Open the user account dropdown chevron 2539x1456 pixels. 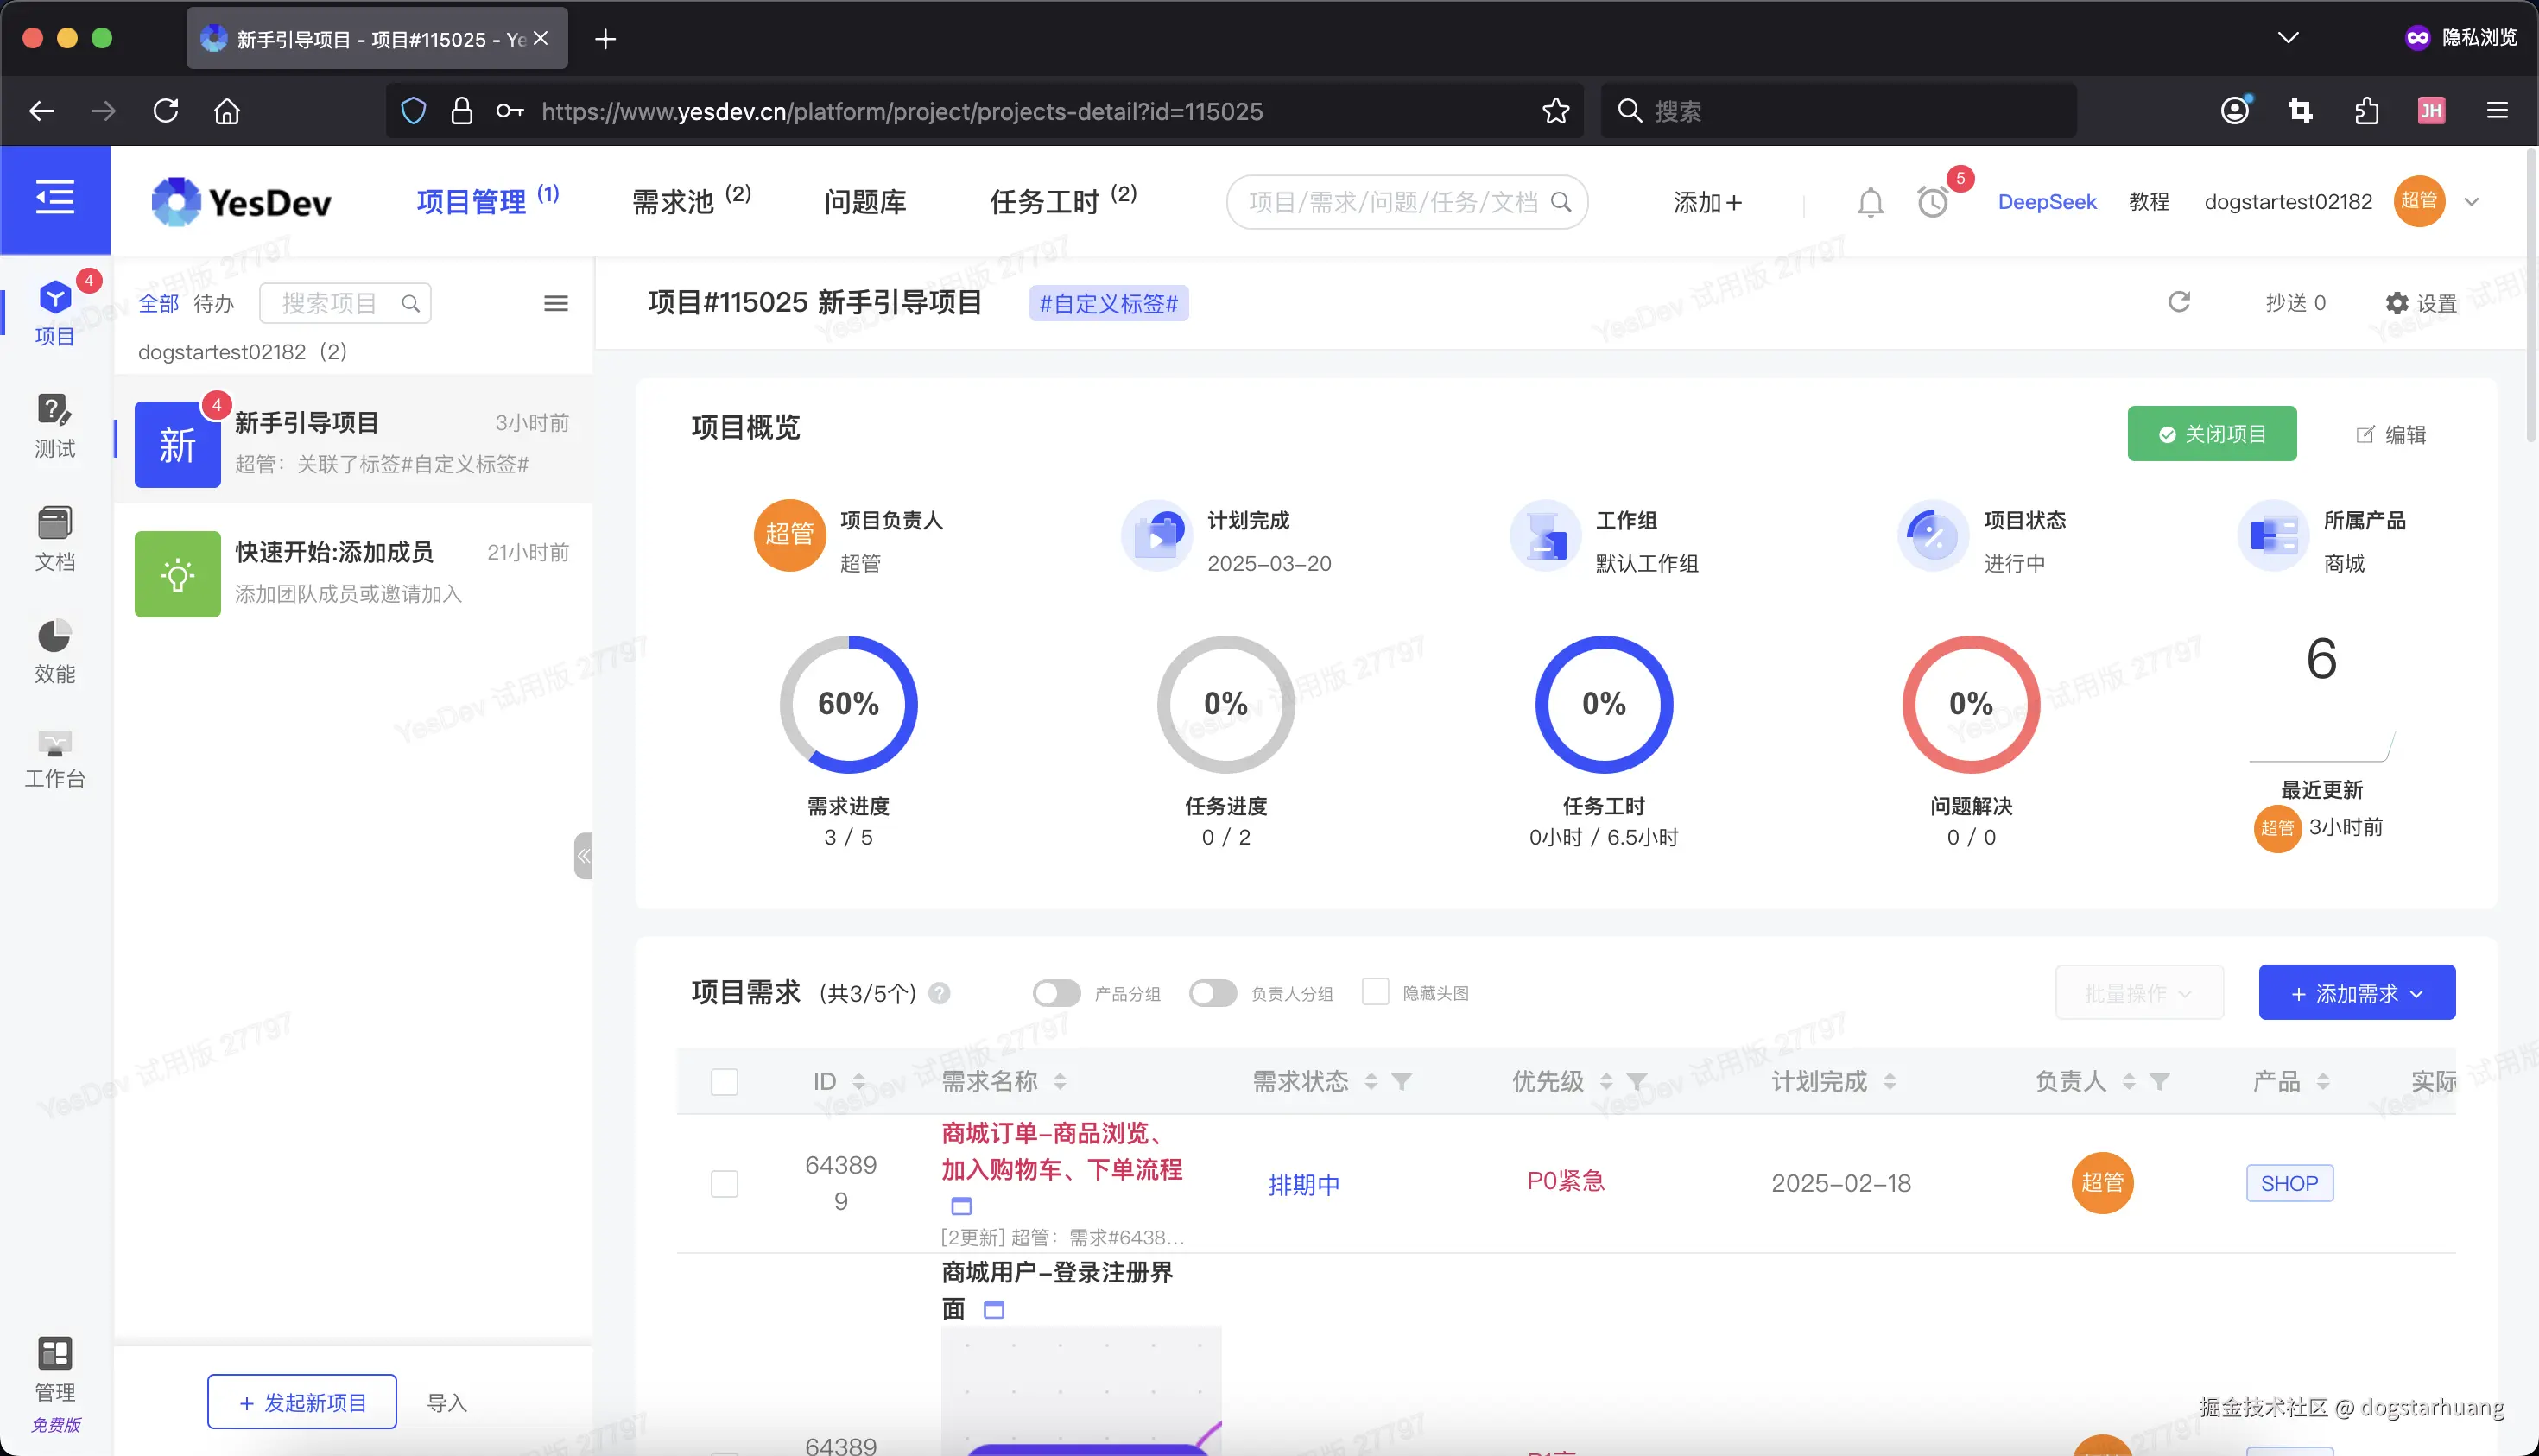[2472, 201]
